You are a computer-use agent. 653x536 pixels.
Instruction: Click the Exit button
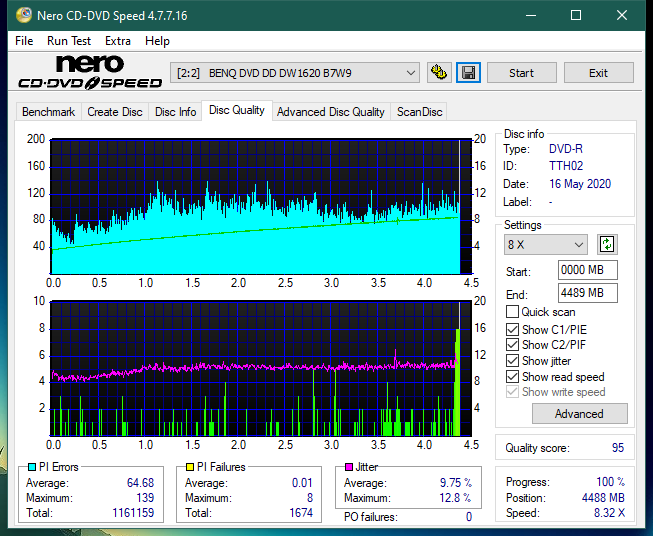[598, 73]
